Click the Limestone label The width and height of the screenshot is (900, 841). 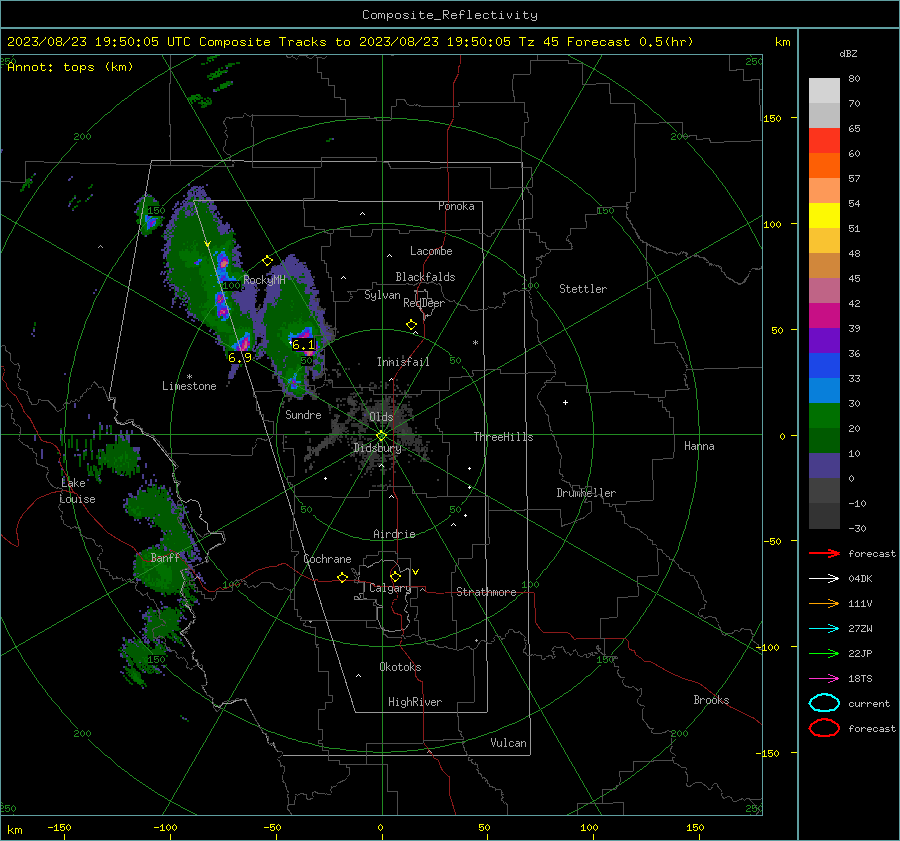(189, 386)
